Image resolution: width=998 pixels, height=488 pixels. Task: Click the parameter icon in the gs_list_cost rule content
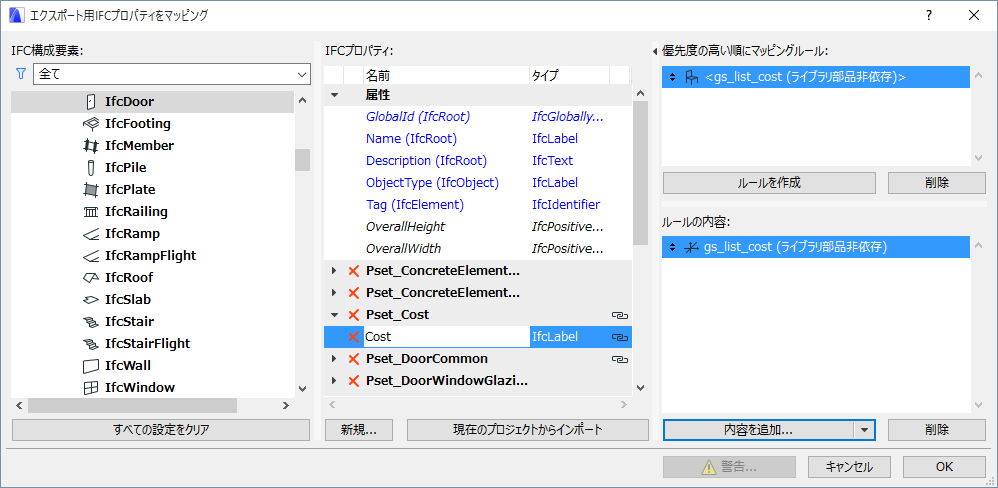[x=691, y=248]
